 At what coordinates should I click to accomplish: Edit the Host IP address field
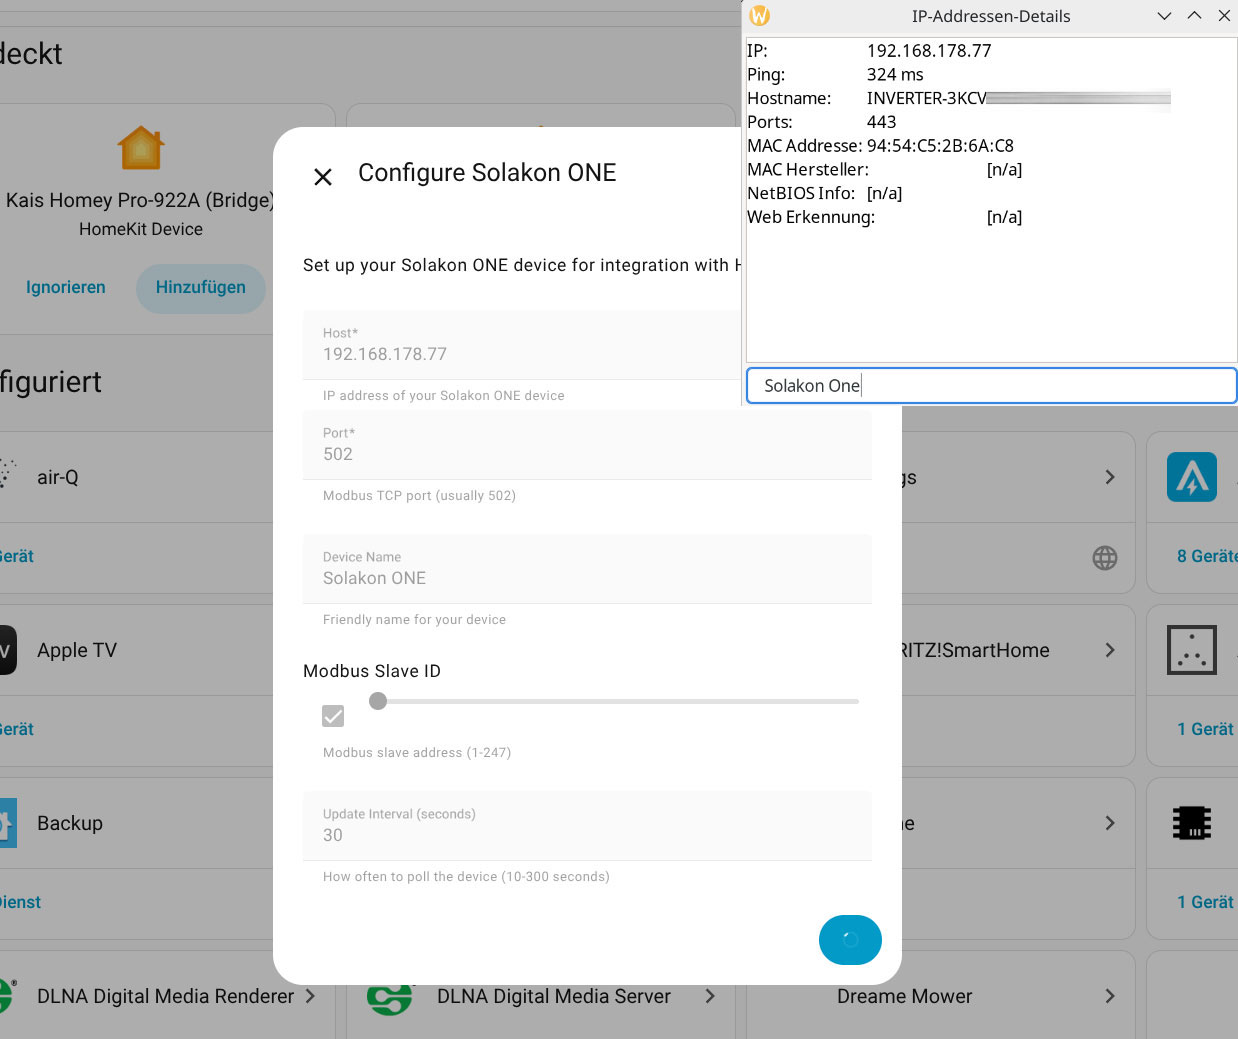521,345
